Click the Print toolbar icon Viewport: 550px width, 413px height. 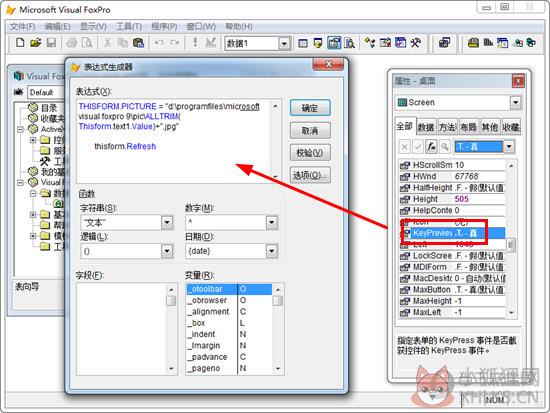72,43
